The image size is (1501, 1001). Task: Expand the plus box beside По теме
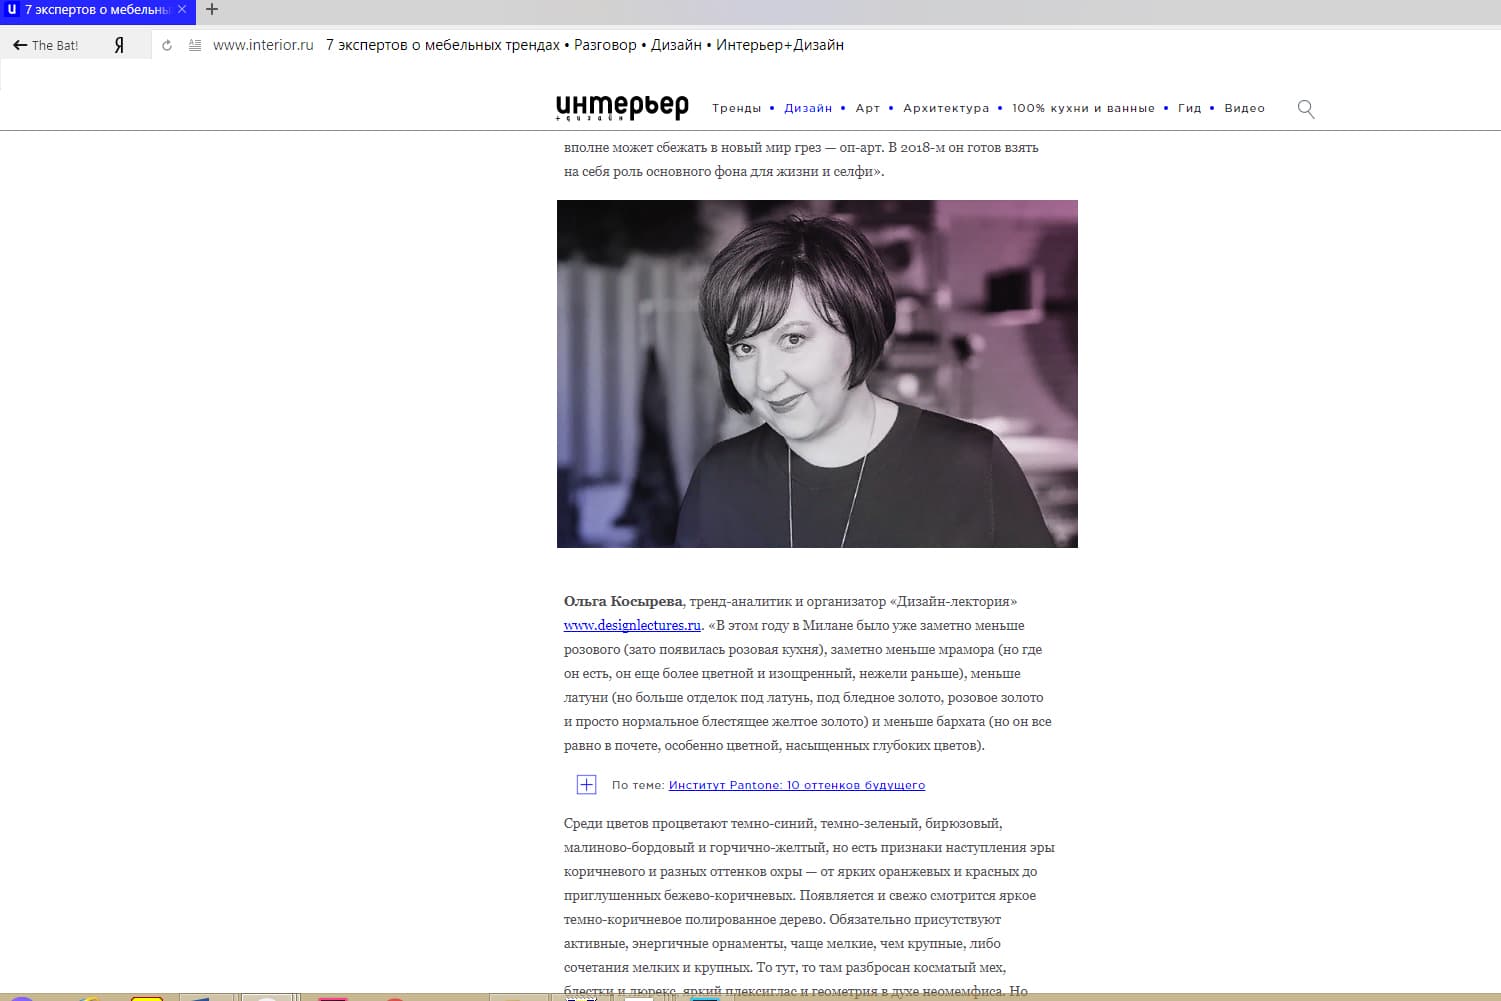click(587, 785)
